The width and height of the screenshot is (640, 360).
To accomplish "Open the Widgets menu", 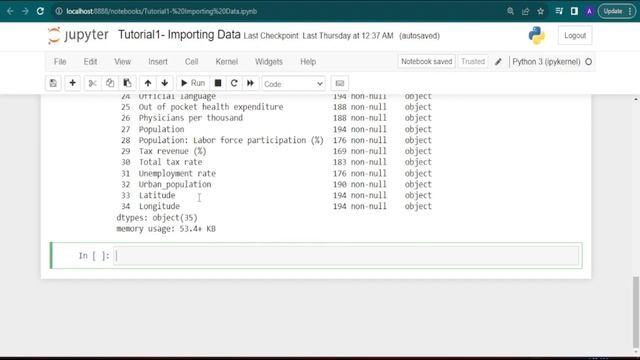I will [269, 62].
